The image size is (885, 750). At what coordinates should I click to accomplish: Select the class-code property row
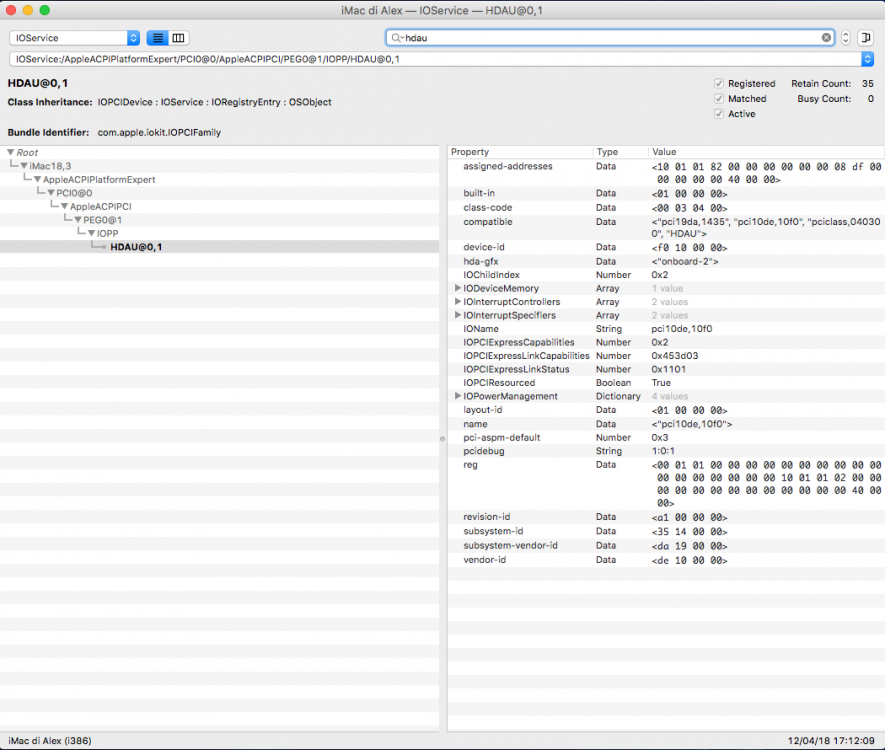[x=666, y=208]
